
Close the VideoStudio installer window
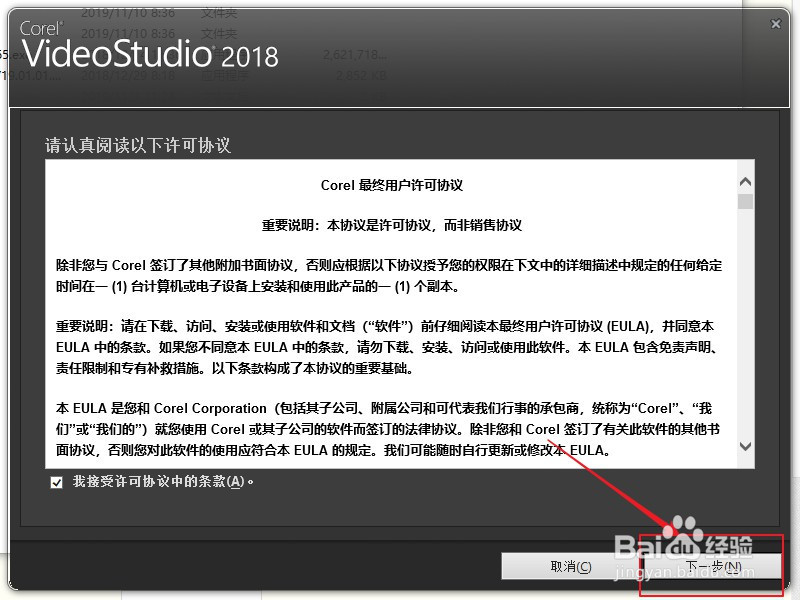point(776,24)
